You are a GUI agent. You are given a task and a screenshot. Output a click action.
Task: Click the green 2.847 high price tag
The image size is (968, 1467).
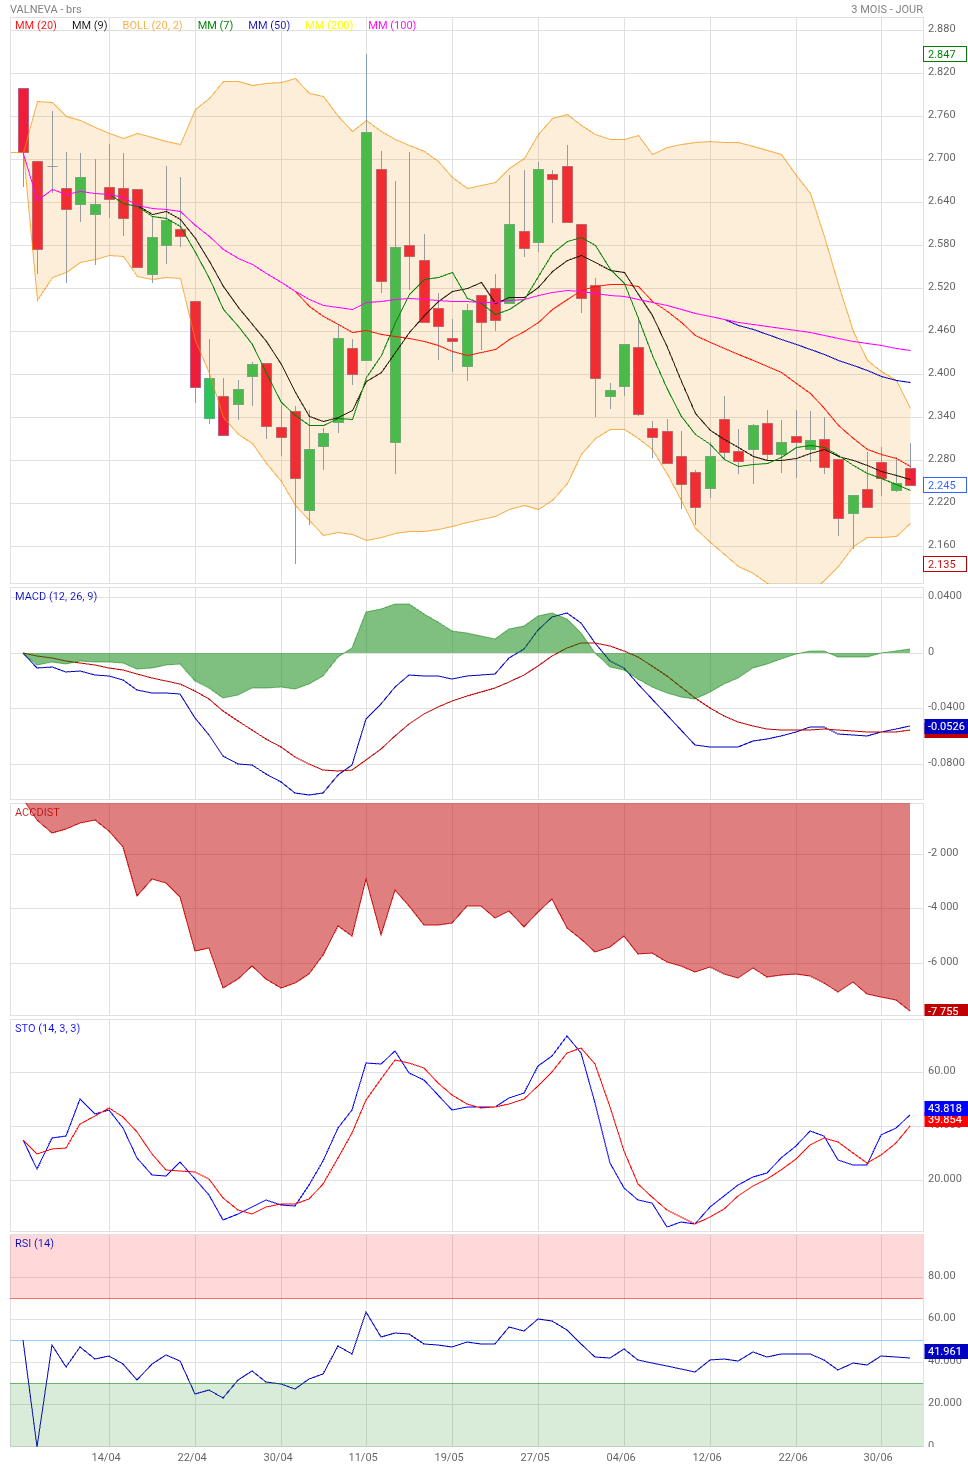point(944,54)
